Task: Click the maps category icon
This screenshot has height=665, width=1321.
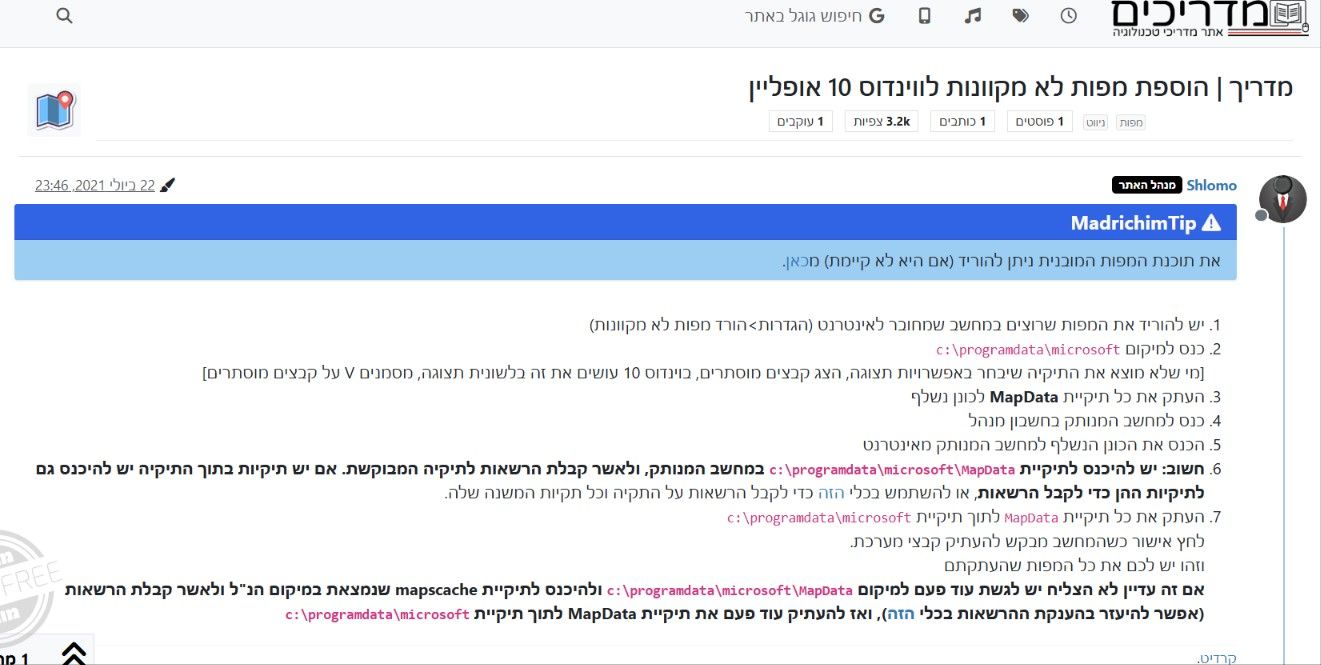Action: tap(54, 110)
